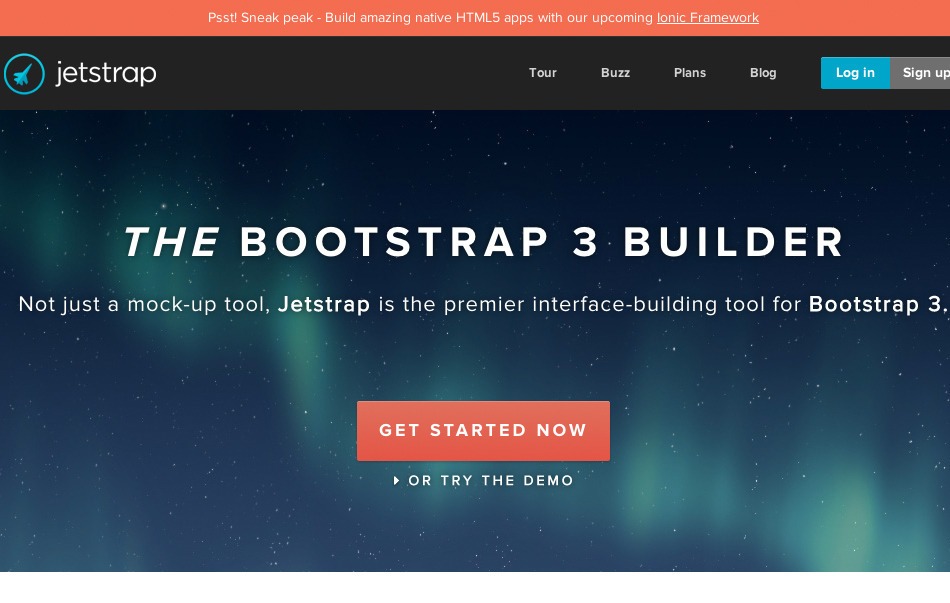This screenshot has width=950, height=603.
Task: Click the 'Psst! Sneak peak' banner text
Action: (483, 18)
